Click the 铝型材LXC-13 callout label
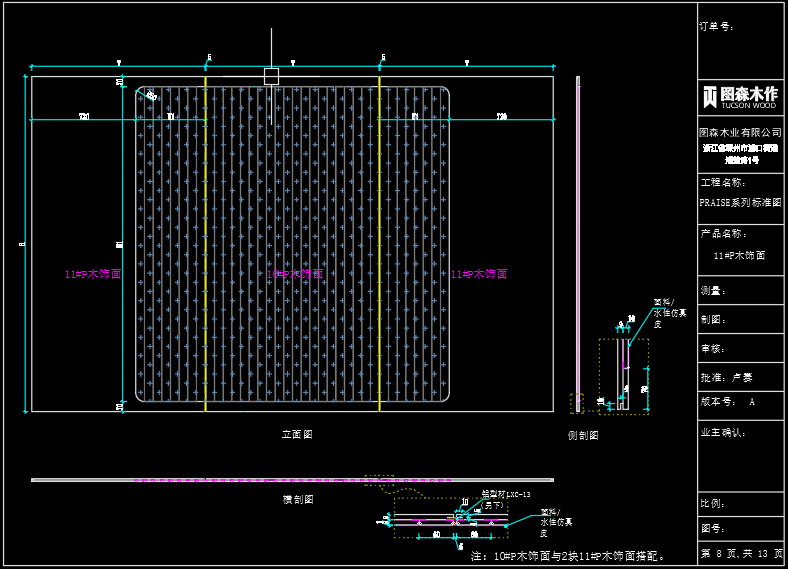This screenshot has height=569, width=788. [505, 495]
